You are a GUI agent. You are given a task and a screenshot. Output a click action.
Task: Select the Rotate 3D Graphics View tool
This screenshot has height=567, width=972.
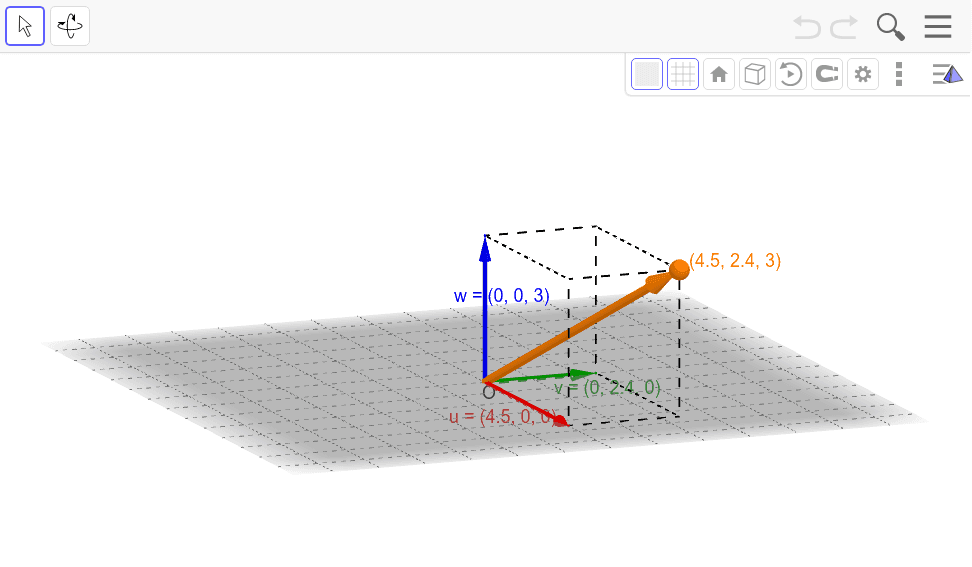coord(70,26)
